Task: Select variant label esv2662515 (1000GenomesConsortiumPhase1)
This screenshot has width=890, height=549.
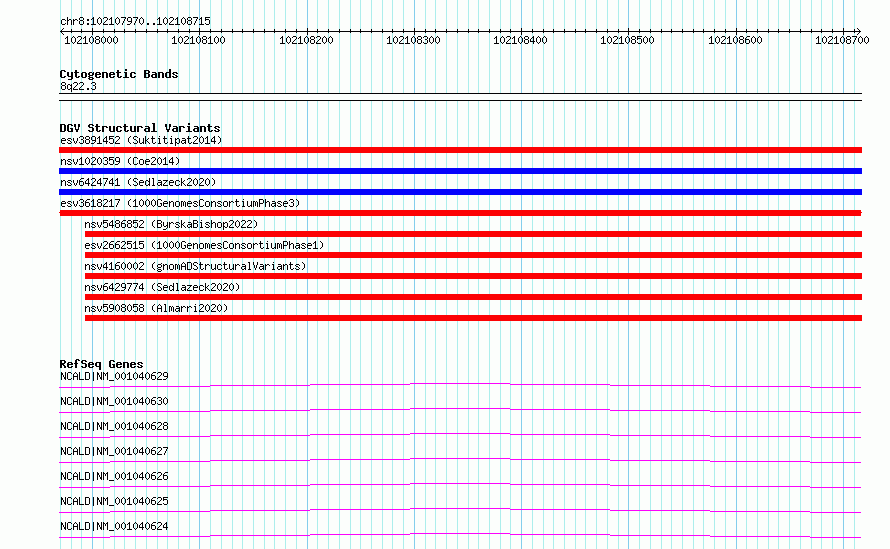Action: click(204, 245)
